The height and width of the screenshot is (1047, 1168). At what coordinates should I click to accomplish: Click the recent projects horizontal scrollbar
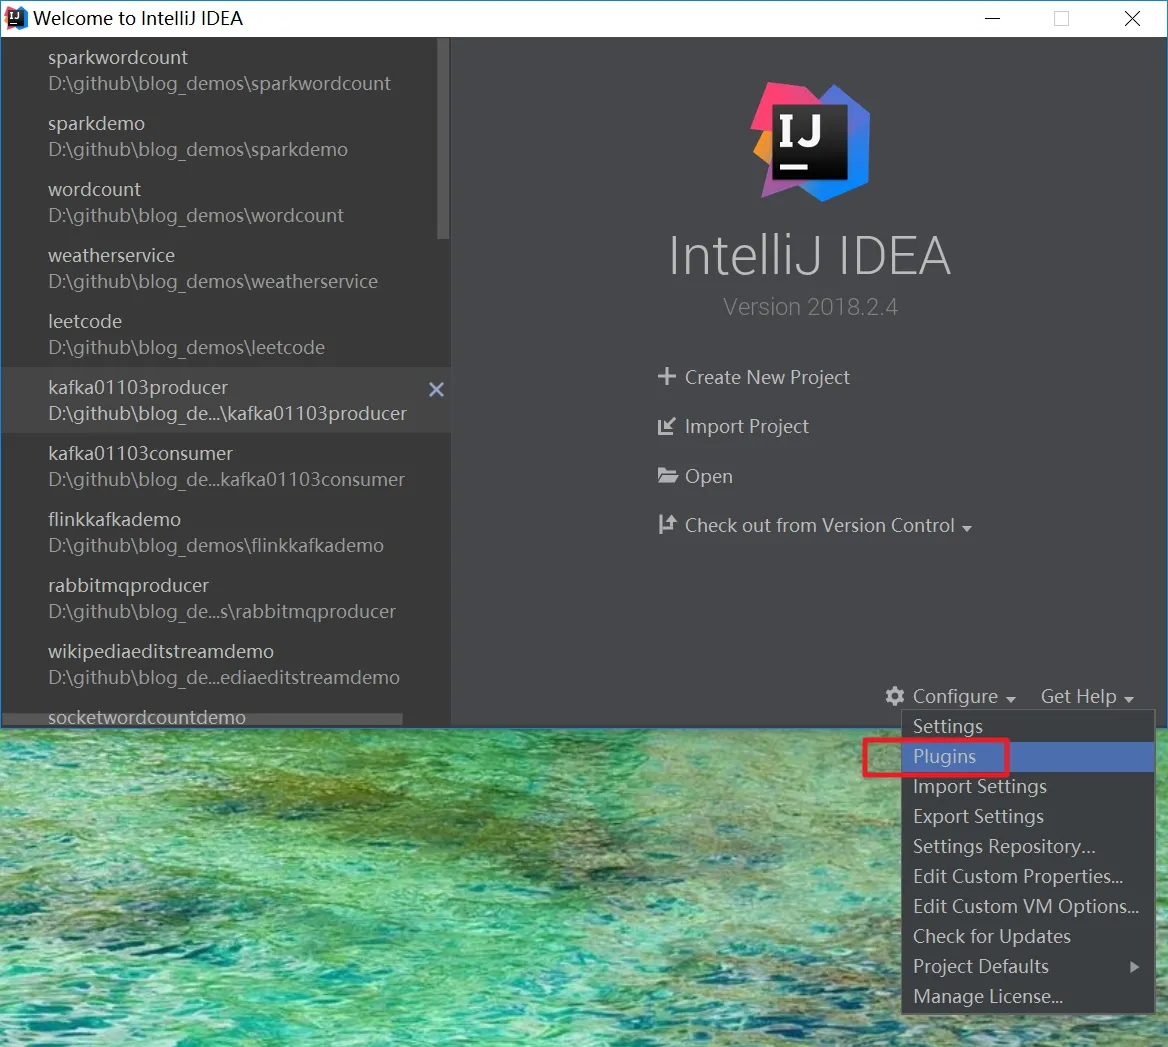coord(202,719)
